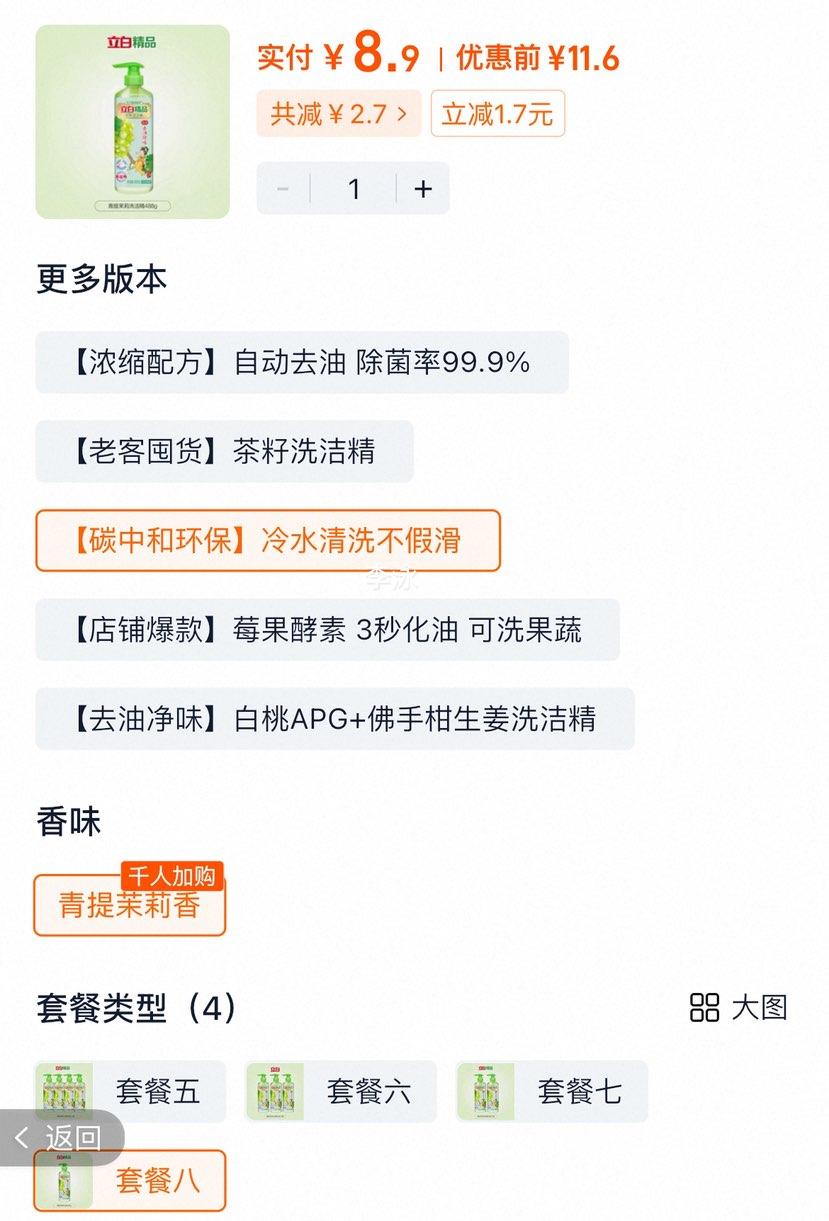This screenshot has height=1221, width=829.
Task: Tap the quantity number field
Action: (x=353, y=188)
